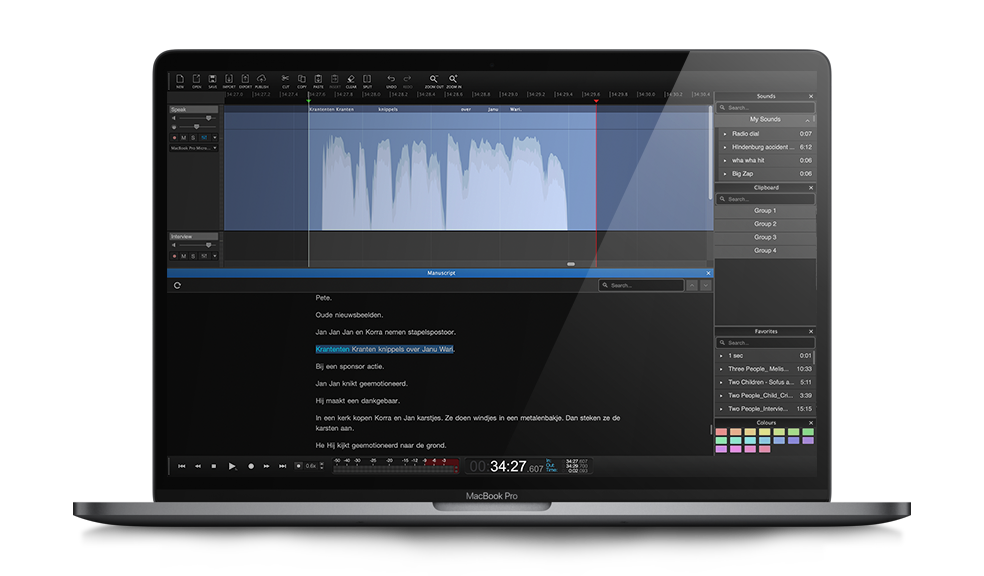
Task: Click the Split tool in the toolbar
Action: (x=367, y=80)
